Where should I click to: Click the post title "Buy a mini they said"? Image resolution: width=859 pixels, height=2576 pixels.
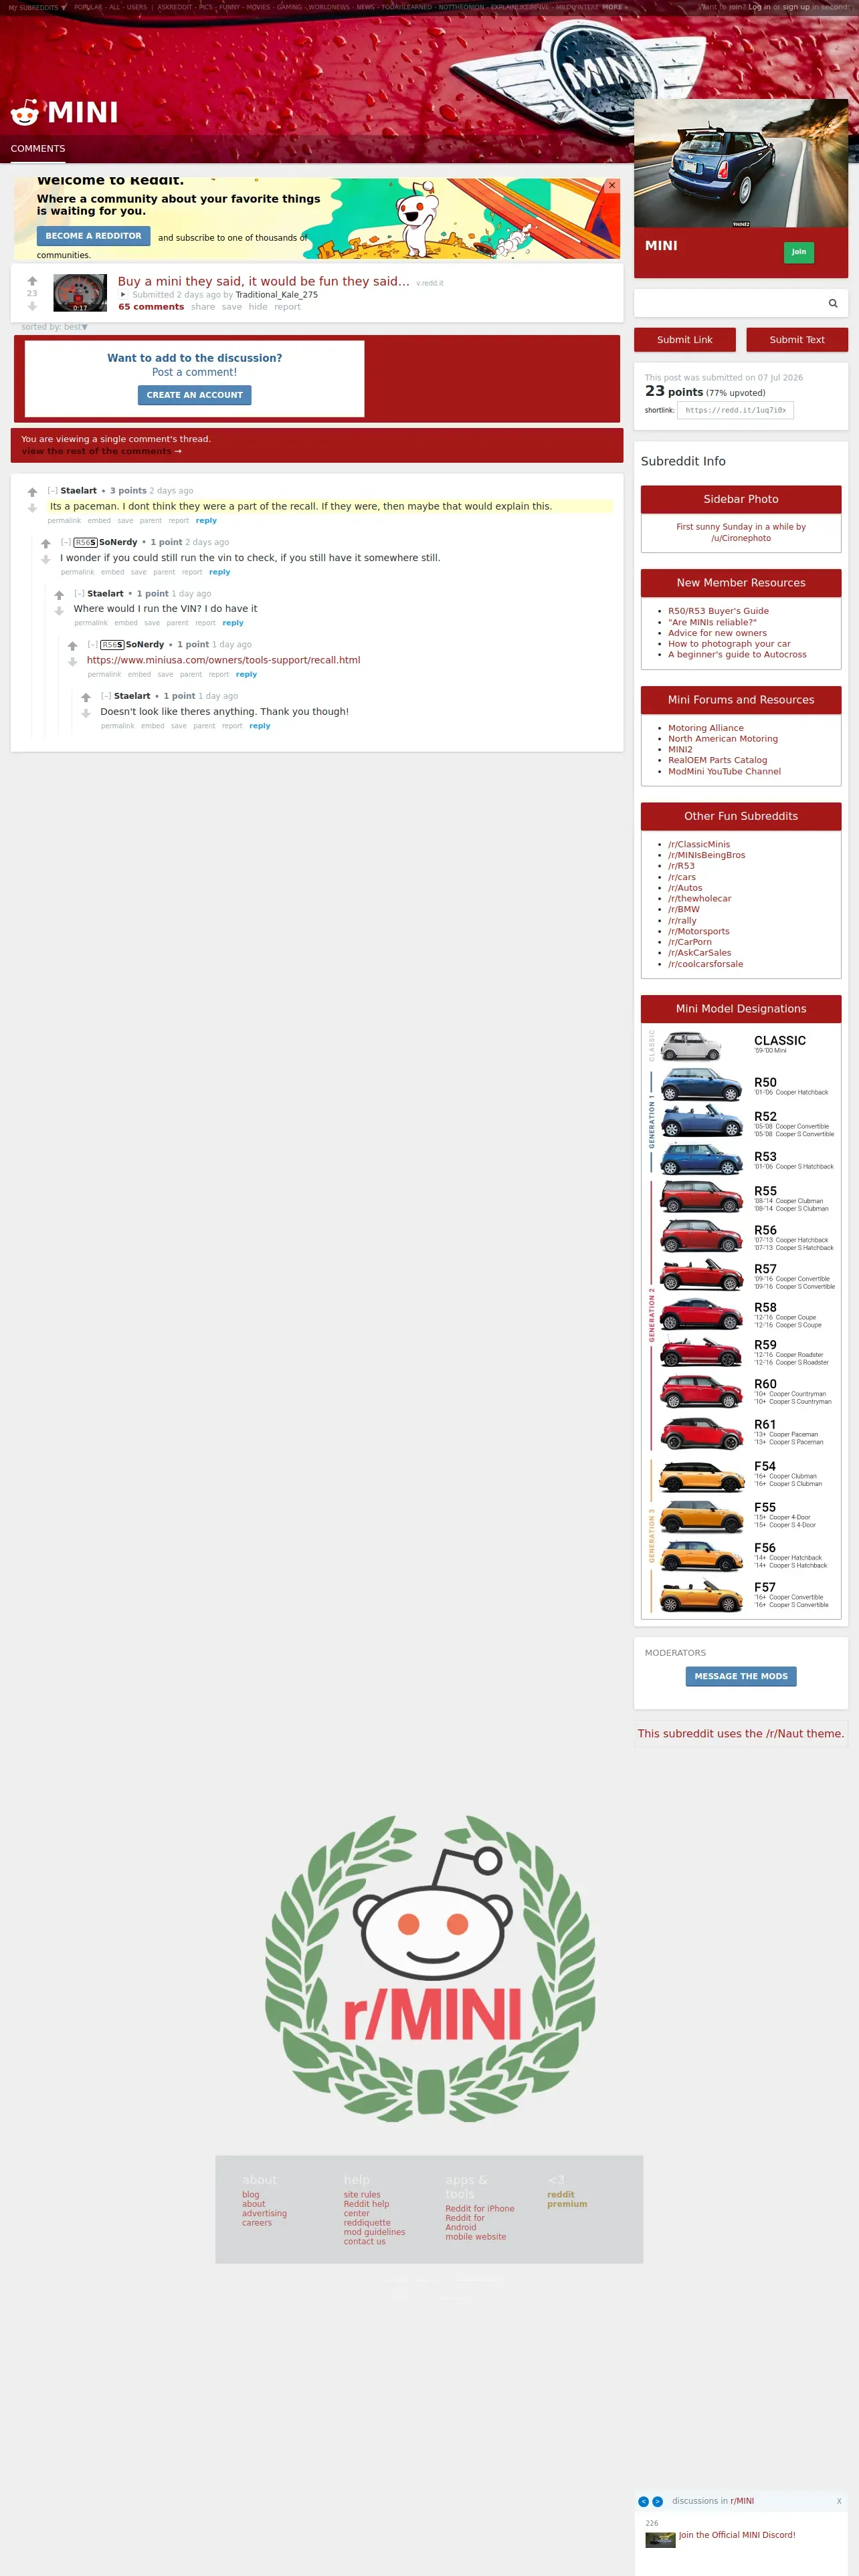pyautogui.click(x=264, y=281)
